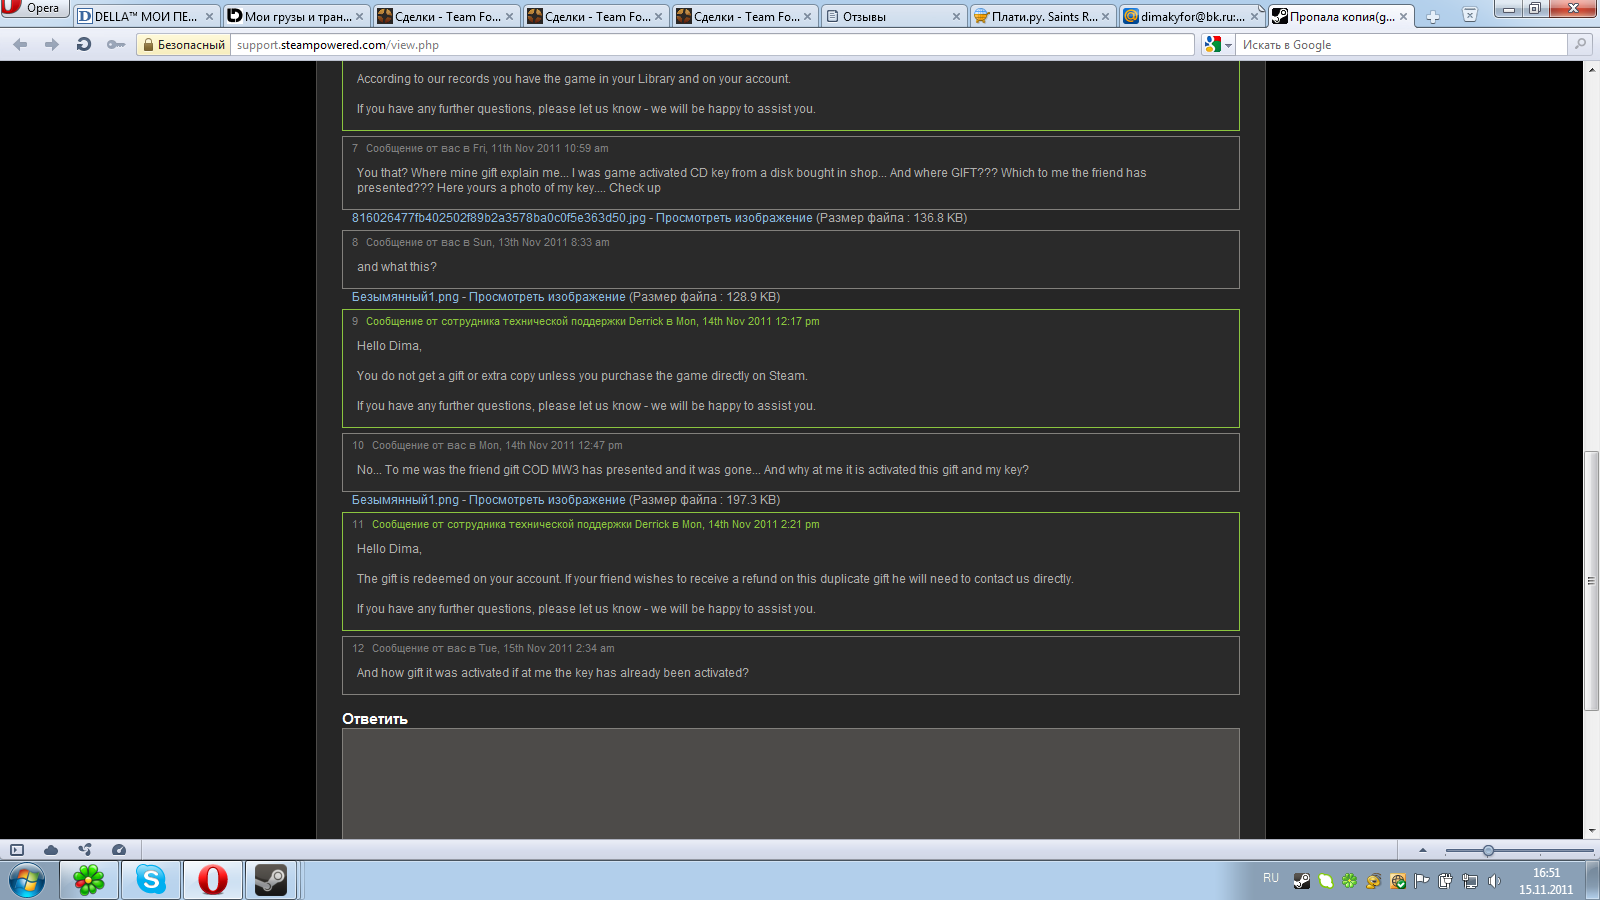Viewport: 1600px width, 900px height.
Task: Click the RU language indicator
Action: click(x=1271, y=878)
